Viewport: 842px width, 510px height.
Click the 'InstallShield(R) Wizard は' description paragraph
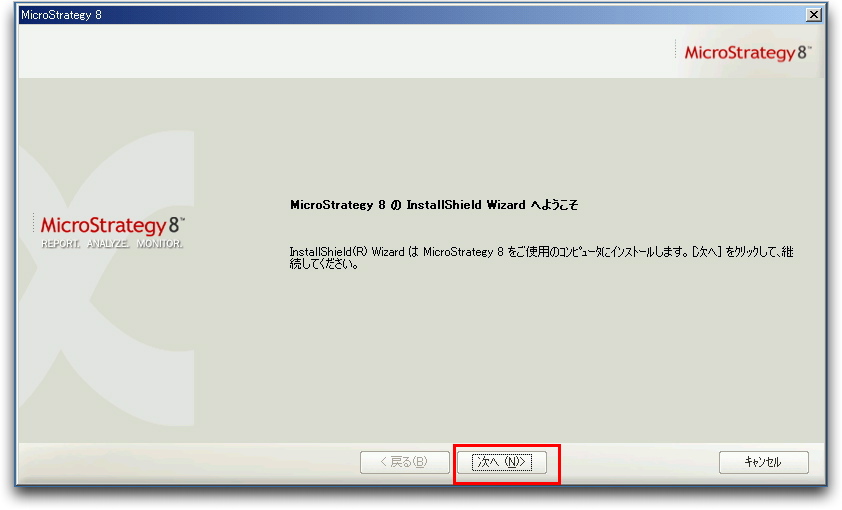tap(541, 258)
